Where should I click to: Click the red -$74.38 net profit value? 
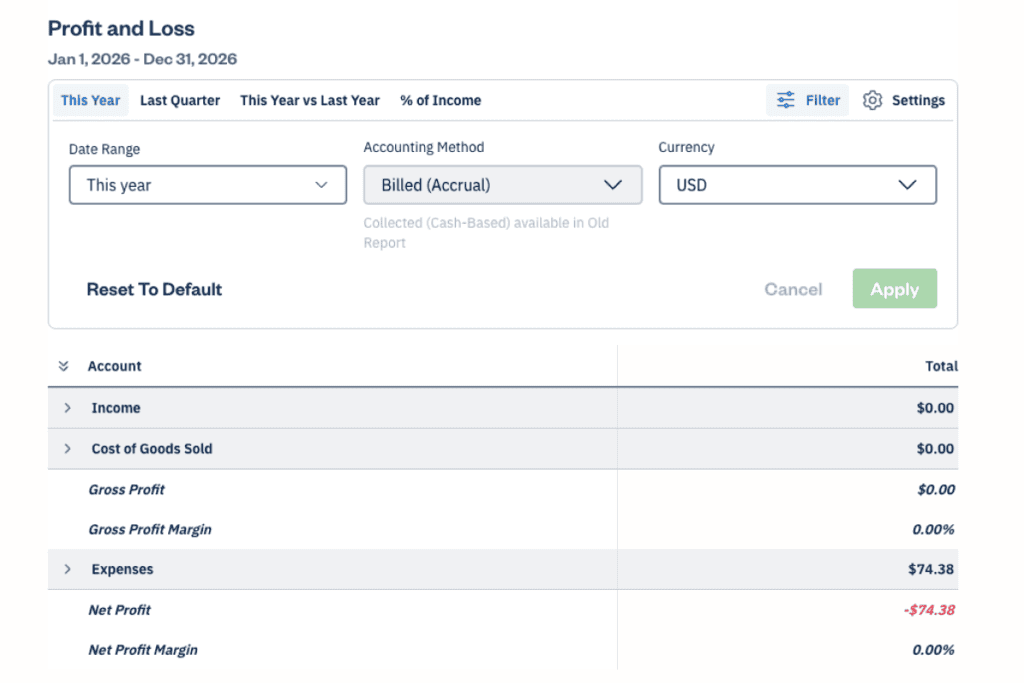[x=929, y=610]
